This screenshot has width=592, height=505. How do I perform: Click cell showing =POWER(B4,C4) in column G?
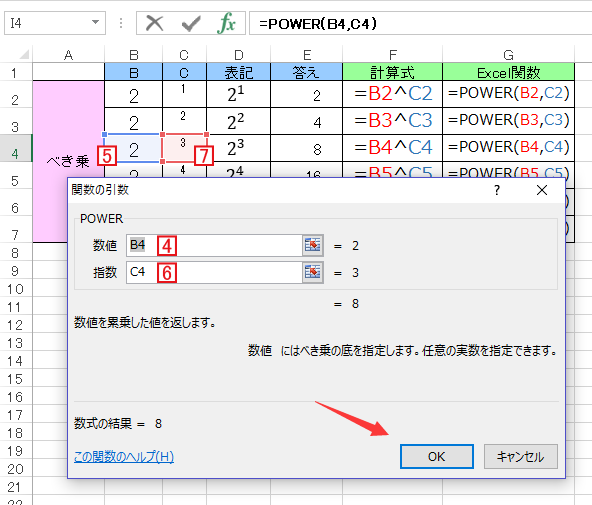point(508,148)
